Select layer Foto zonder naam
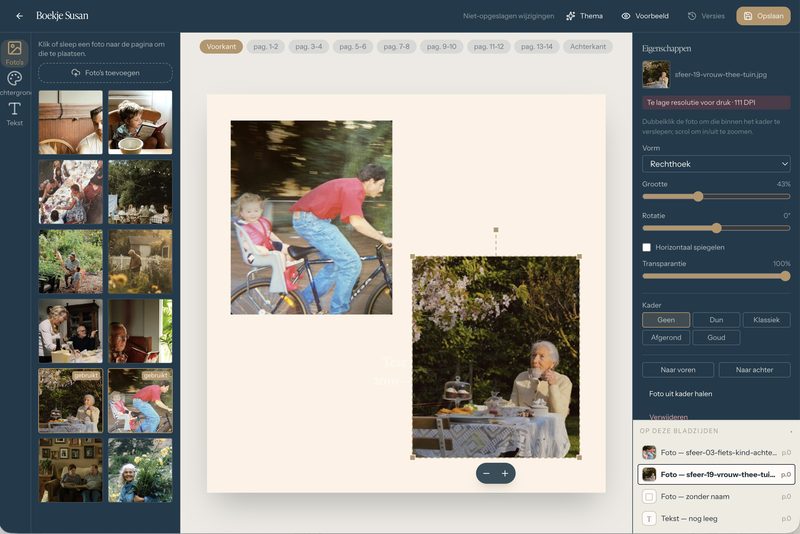The image size is (800, 534). (x=716, y=496)
